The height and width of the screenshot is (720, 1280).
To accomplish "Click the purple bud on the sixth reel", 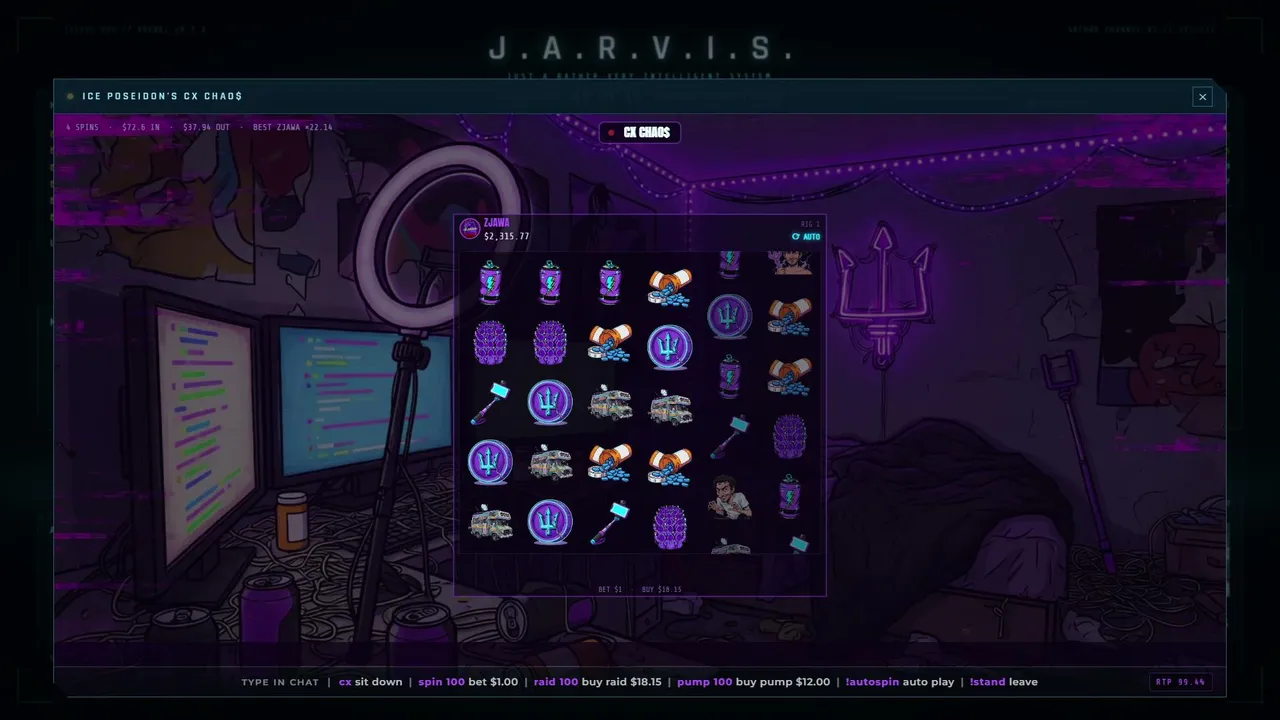I will click(x=790, y=437).
